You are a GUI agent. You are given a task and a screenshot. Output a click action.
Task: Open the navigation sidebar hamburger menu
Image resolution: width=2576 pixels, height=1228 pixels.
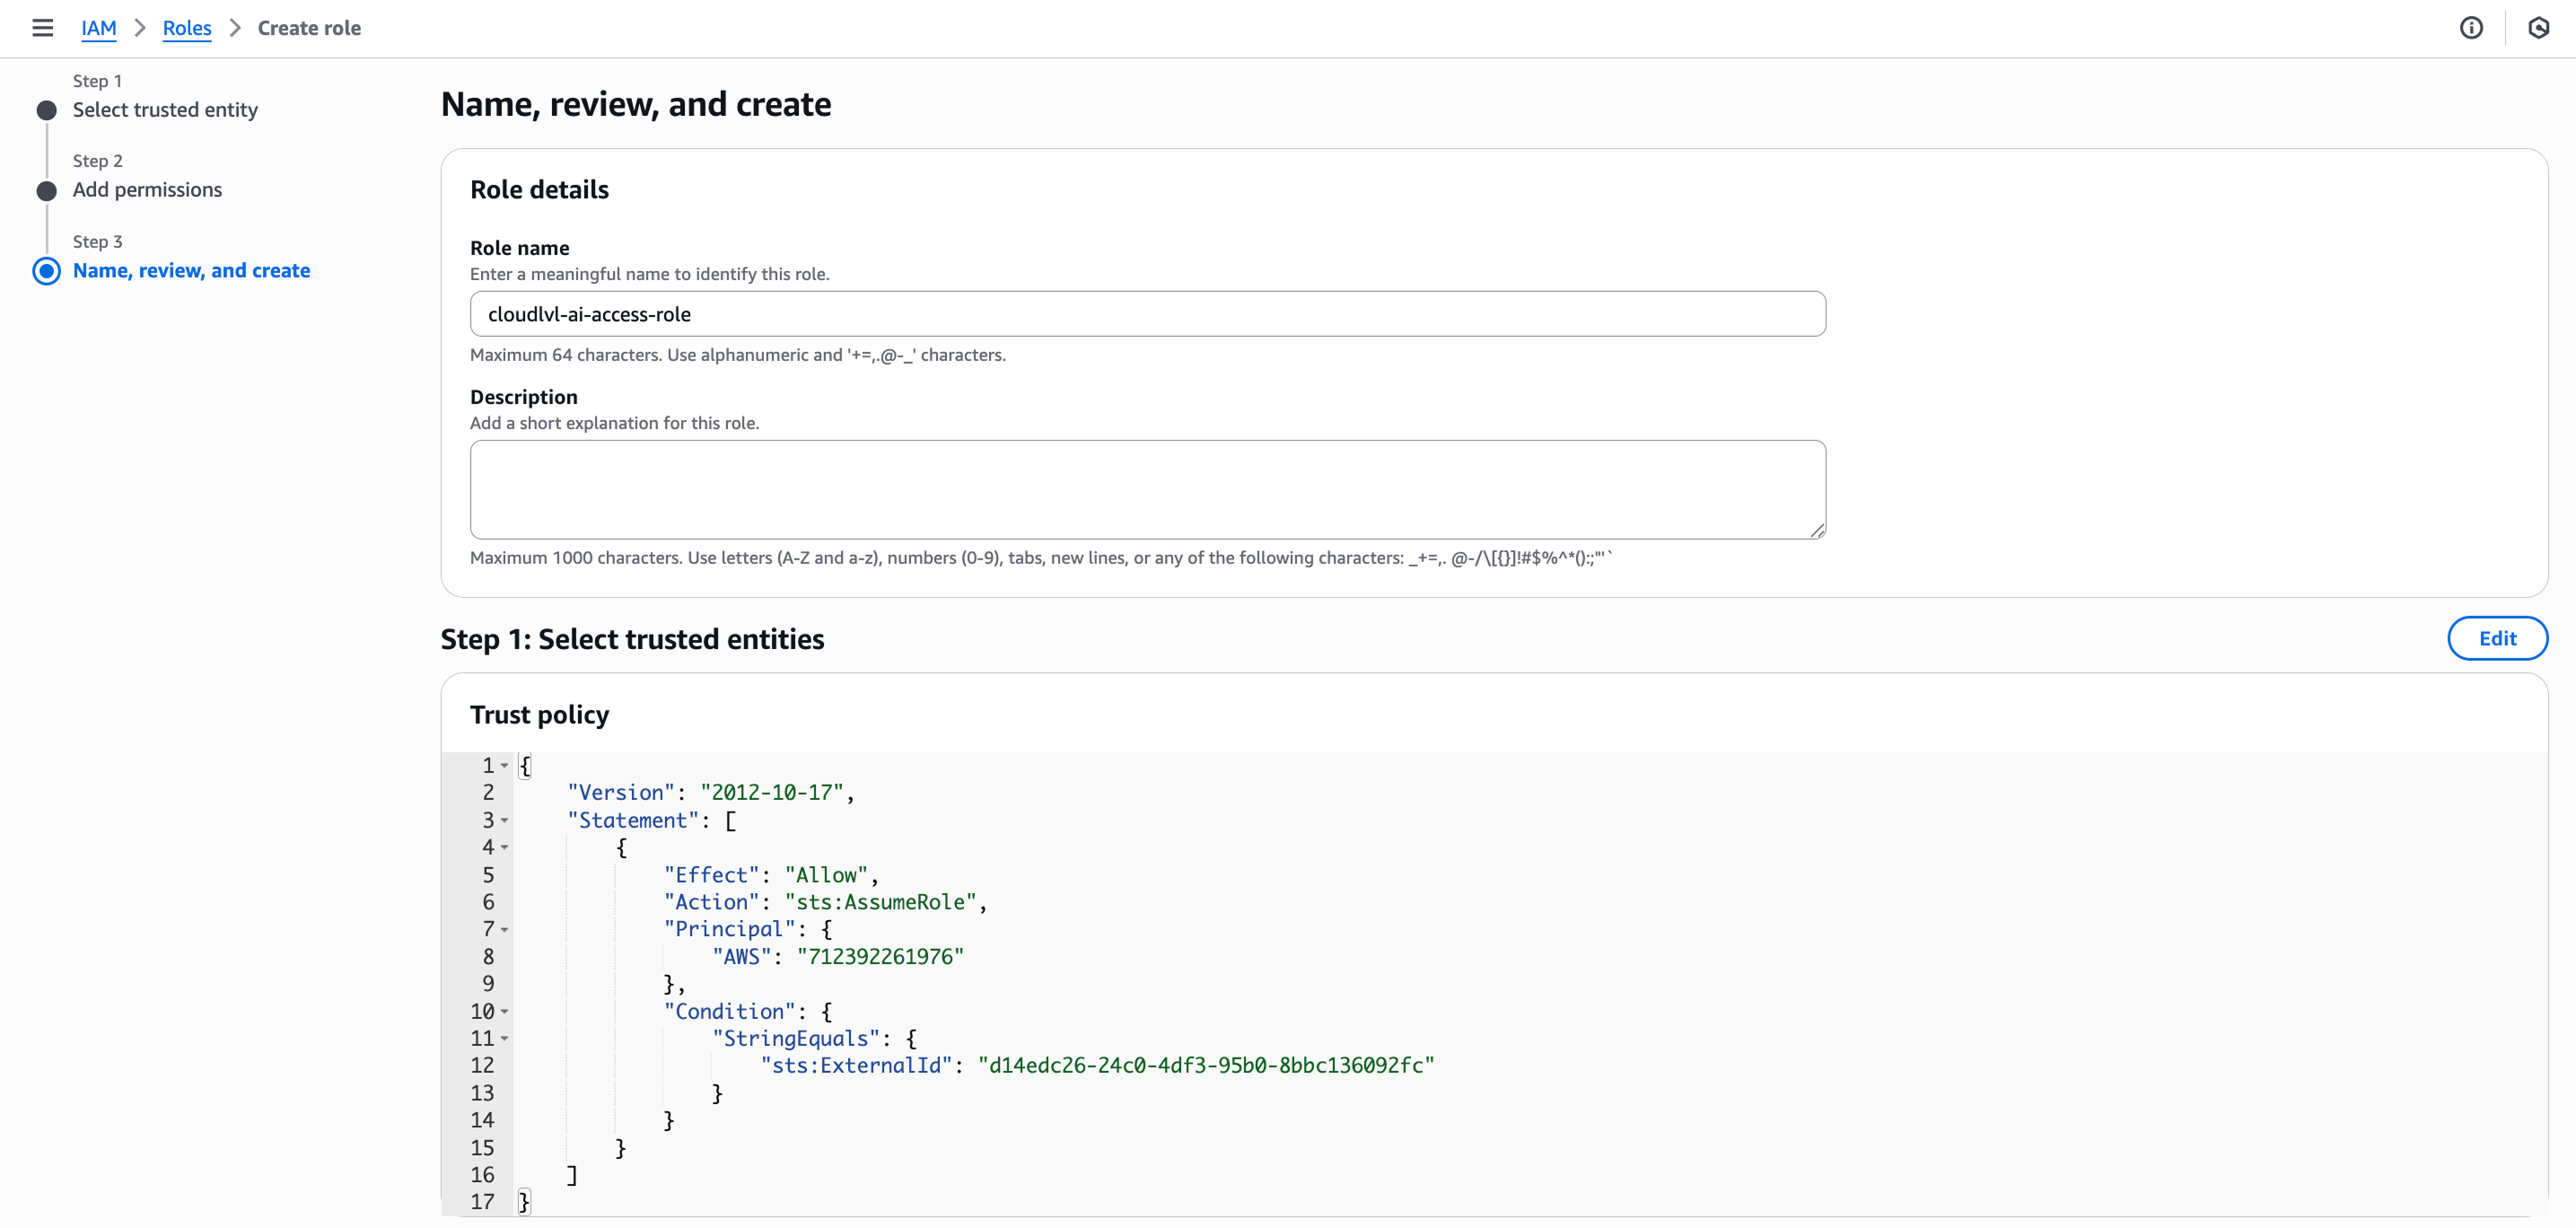click(42, 28)
